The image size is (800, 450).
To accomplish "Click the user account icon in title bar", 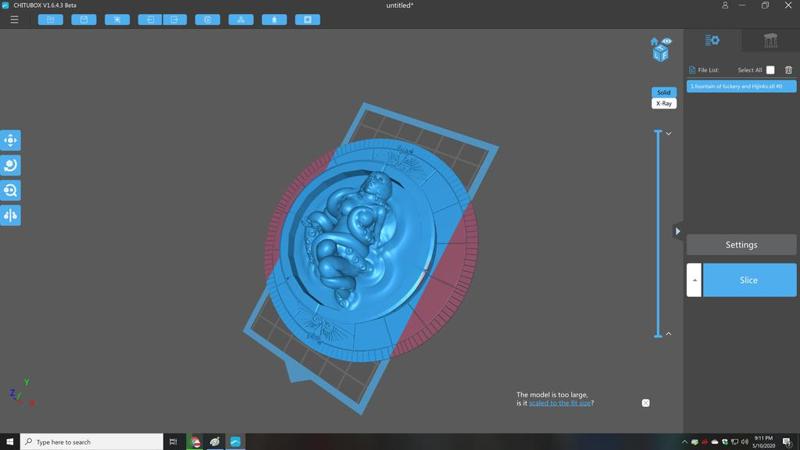I will [724, 5].
